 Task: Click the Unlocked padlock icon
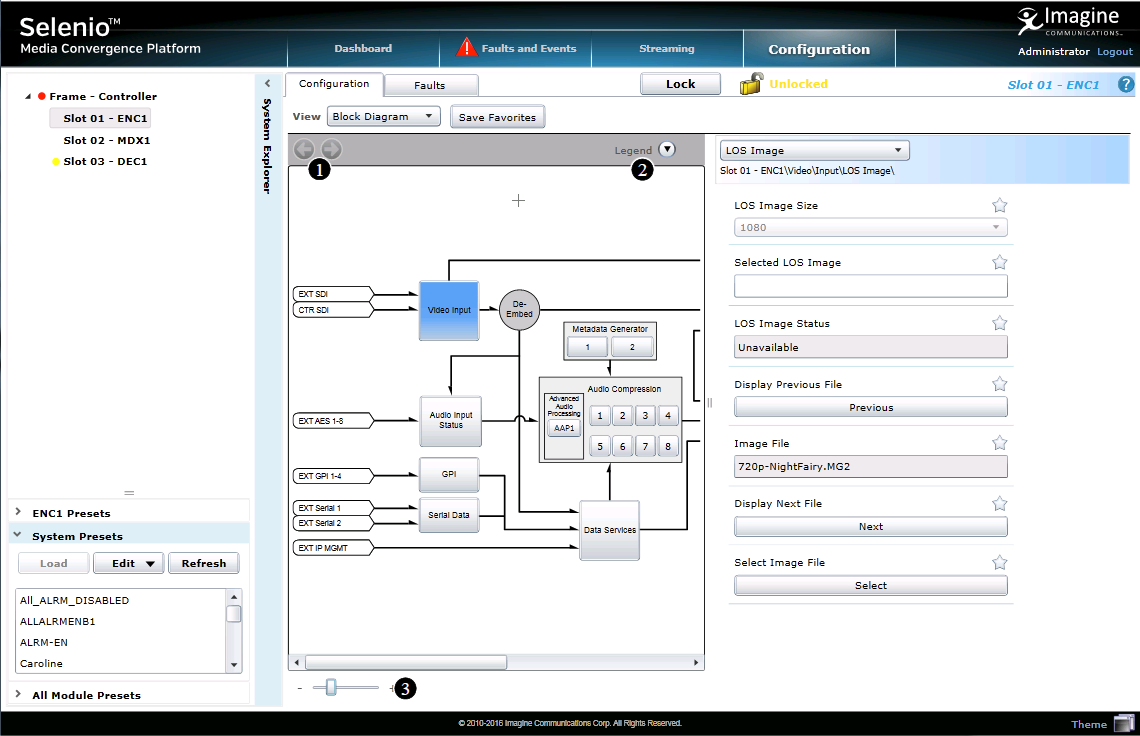pyautogui.click(x=752, y=84)
